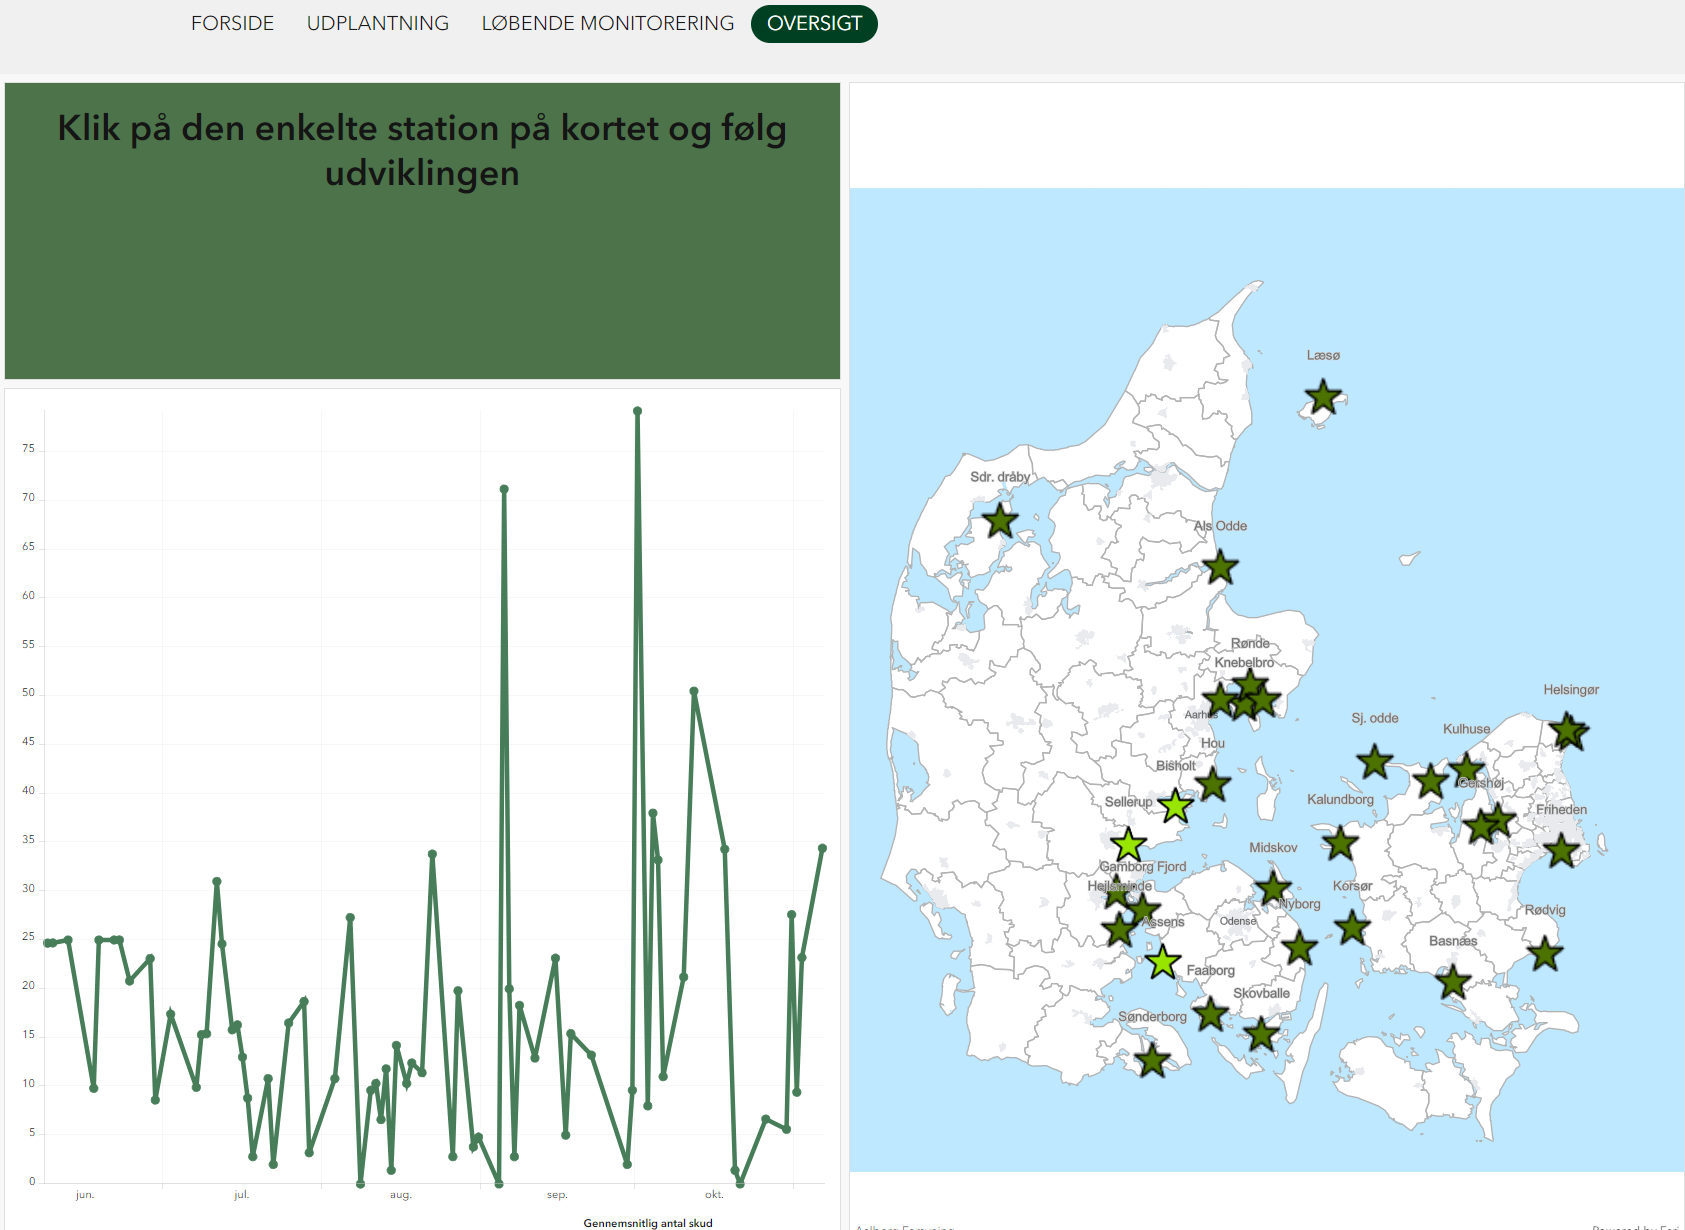This screenshot has height=1230, width=1685.
Task: Open the Kalundborg station star
Action: point(1340,843)
